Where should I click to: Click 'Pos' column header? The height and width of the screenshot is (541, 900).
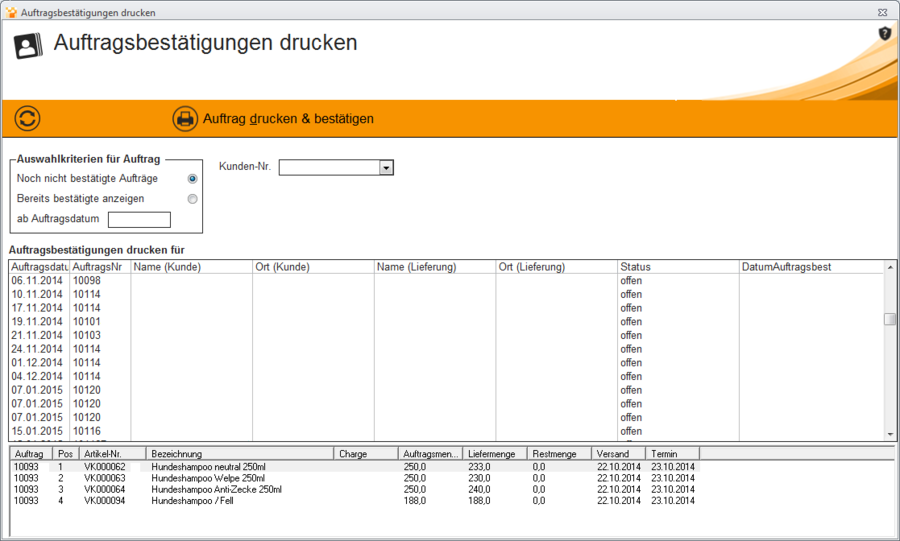click(x=65, y=454)
